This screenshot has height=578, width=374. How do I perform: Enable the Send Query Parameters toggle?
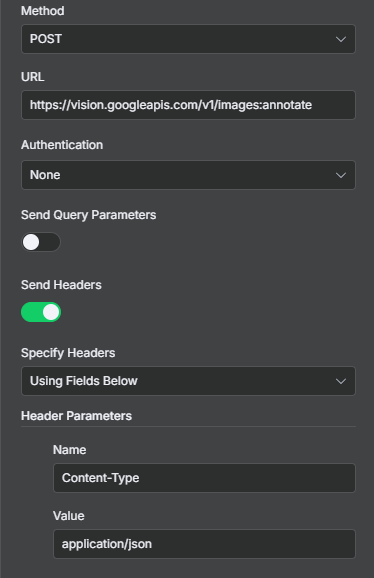pos(41,242)
